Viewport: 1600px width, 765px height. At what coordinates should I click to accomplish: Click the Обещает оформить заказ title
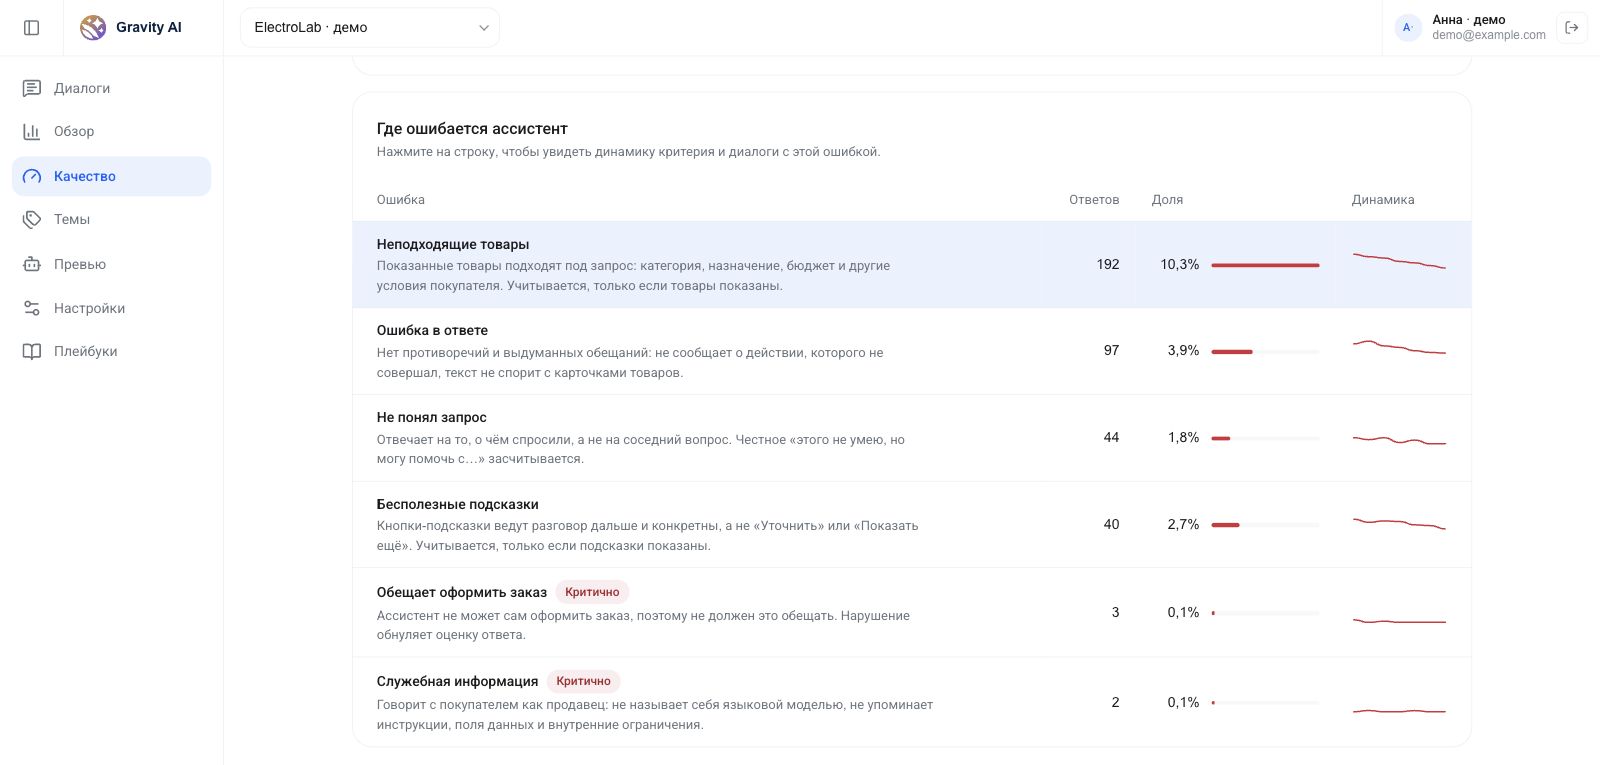pyautogui.click(x=462, y=592)
